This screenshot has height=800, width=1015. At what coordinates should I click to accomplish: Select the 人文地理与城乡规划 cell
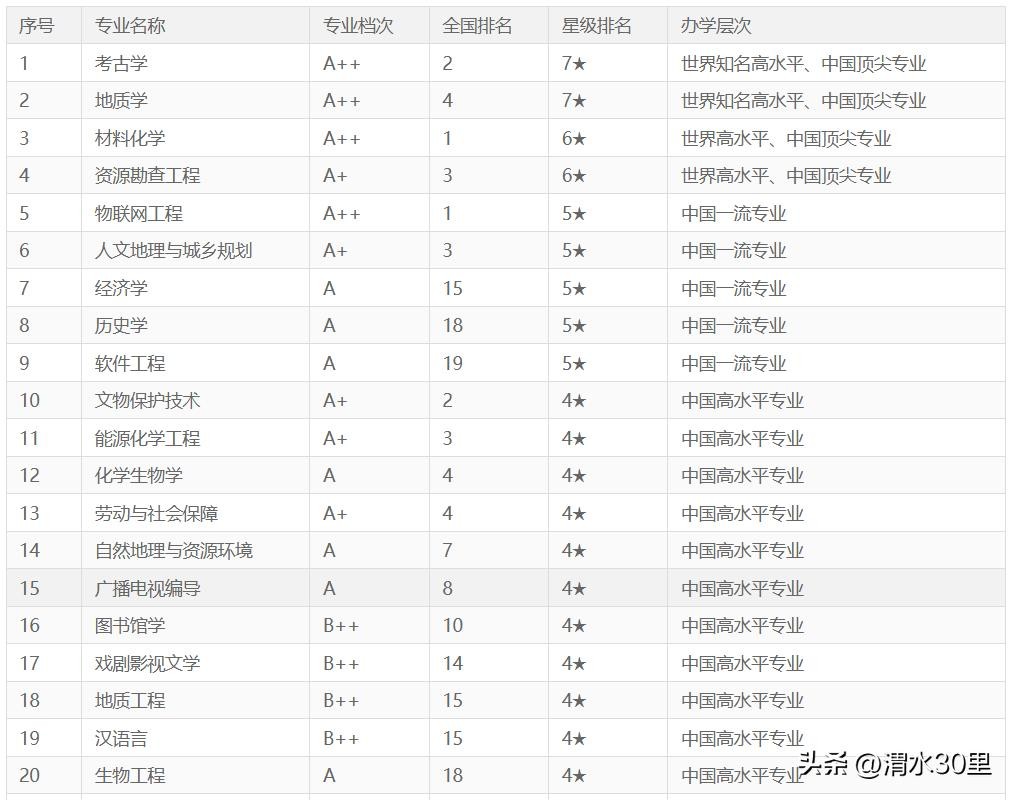[173, 251]
